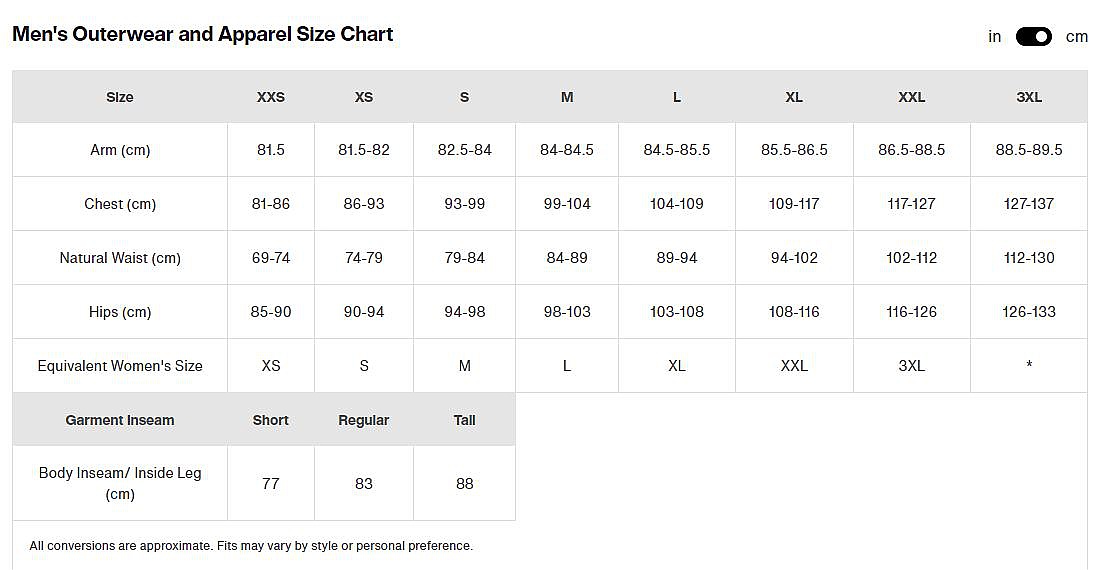
Task: Click the Hips (cm) row label
Action: point(120,312)
